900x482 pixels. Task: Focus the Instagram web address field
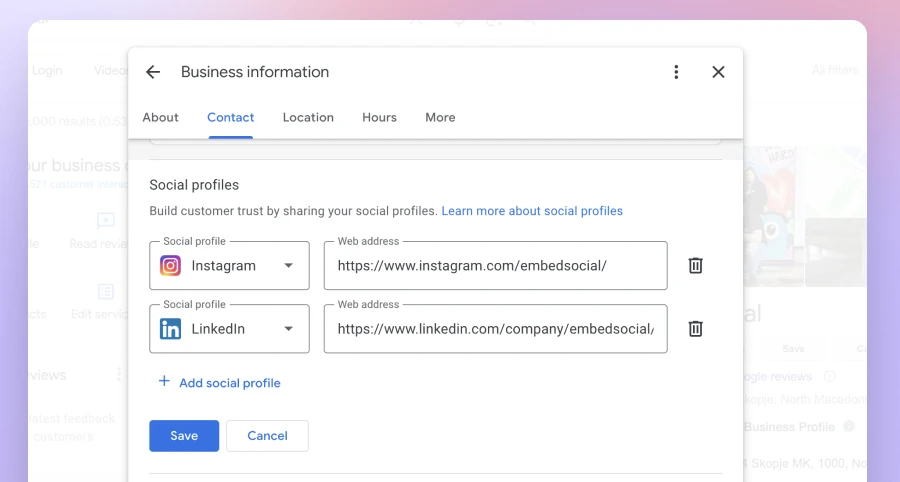pos(495,266)
